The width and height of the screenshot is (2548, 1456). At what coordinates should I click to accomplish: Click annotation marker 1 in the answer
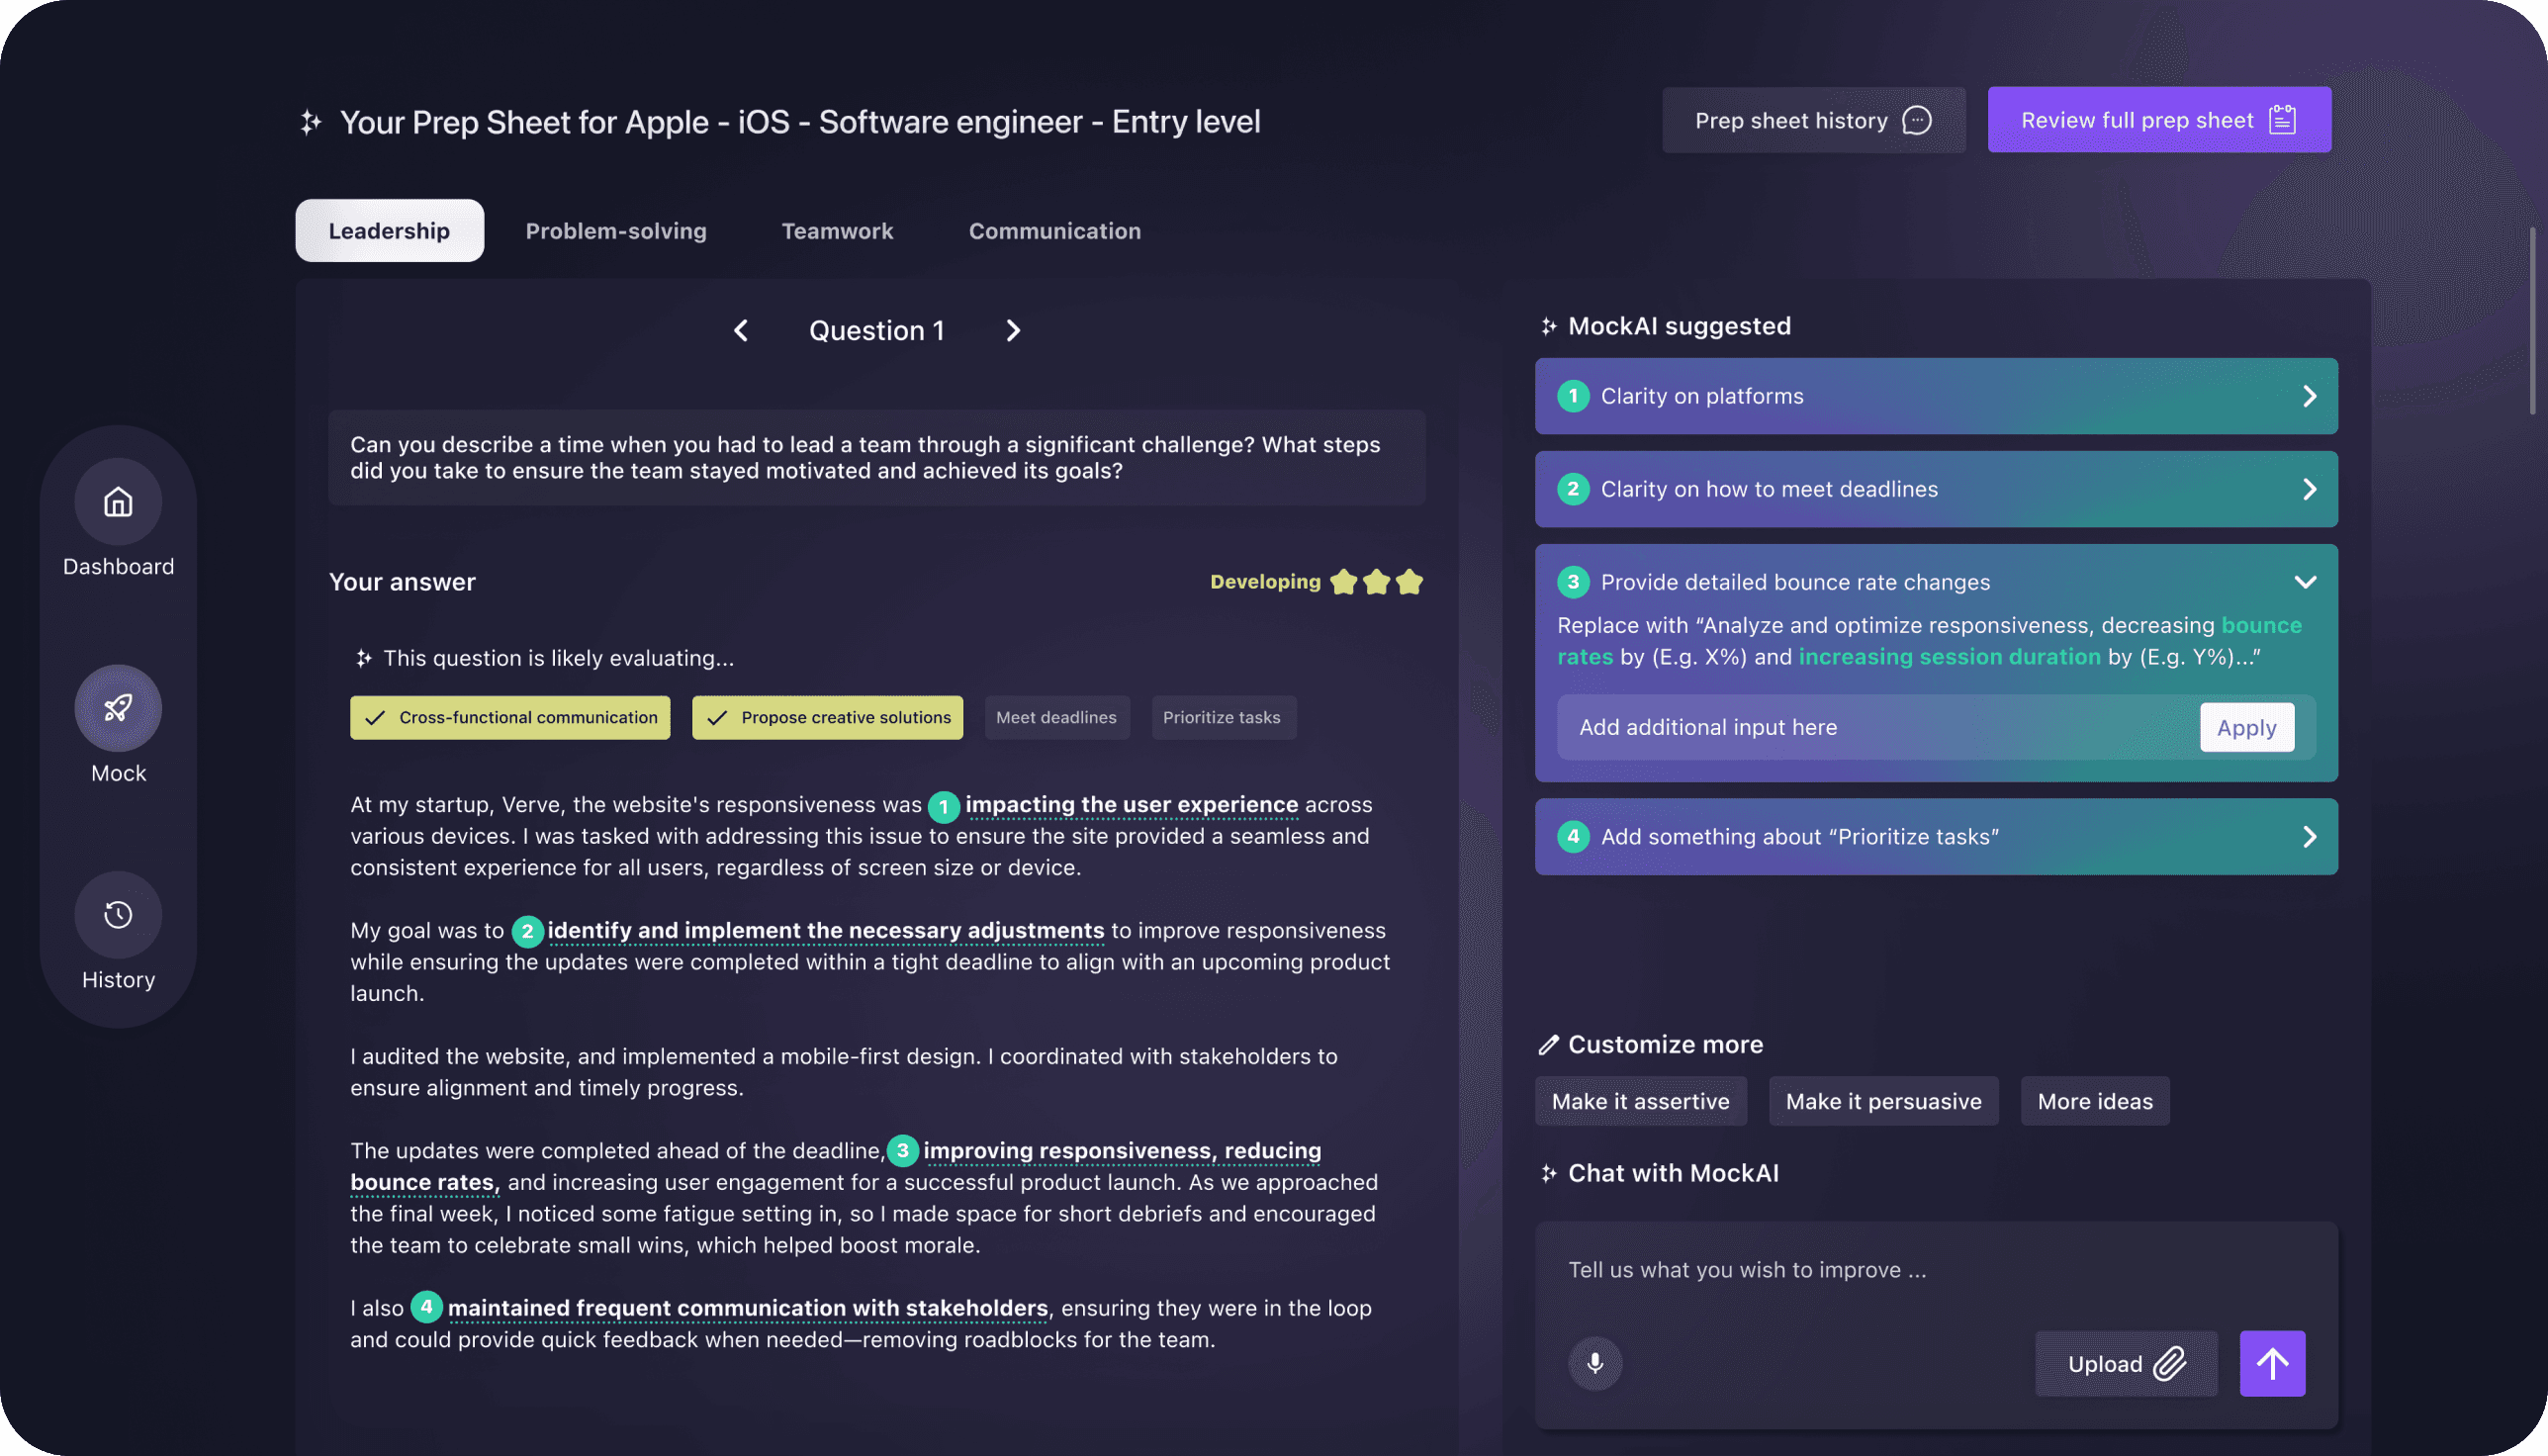(x=943, y=806)
